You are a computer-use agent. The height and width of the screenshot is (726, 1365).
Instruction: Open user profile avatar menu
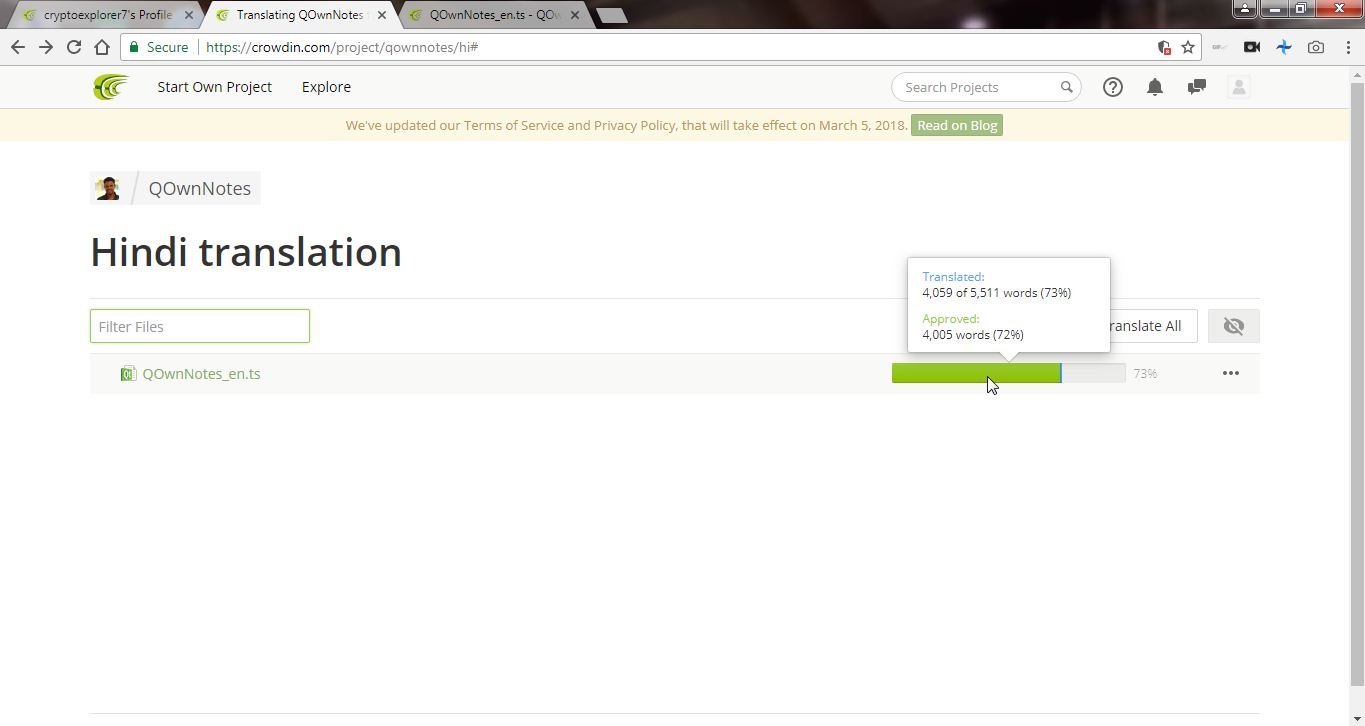pos(1238,87)
